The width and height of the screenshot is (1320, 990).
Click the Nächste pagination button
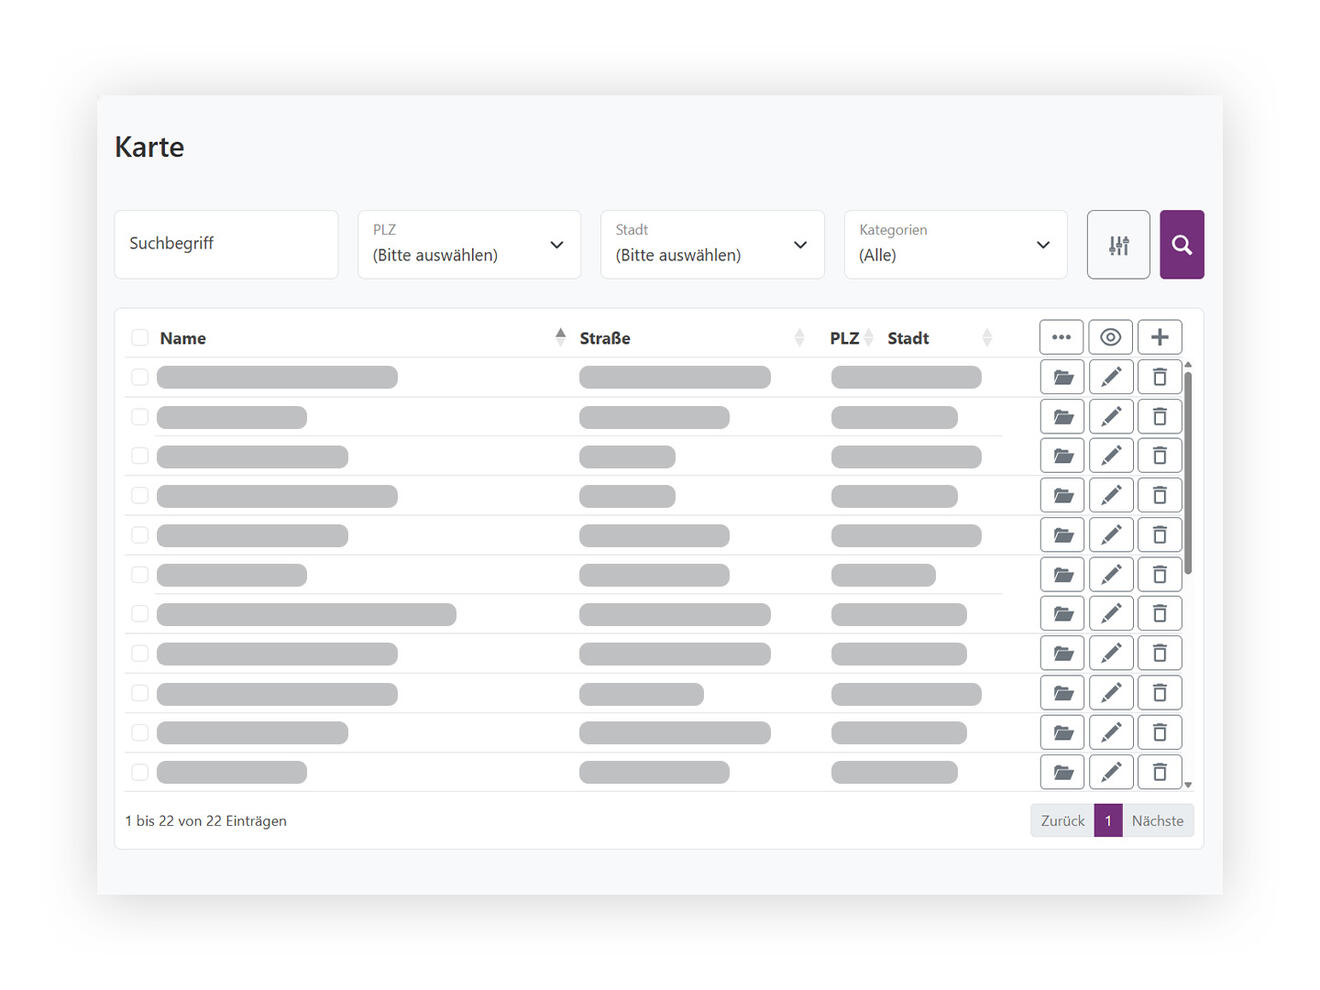click(x=1157, y=820)
